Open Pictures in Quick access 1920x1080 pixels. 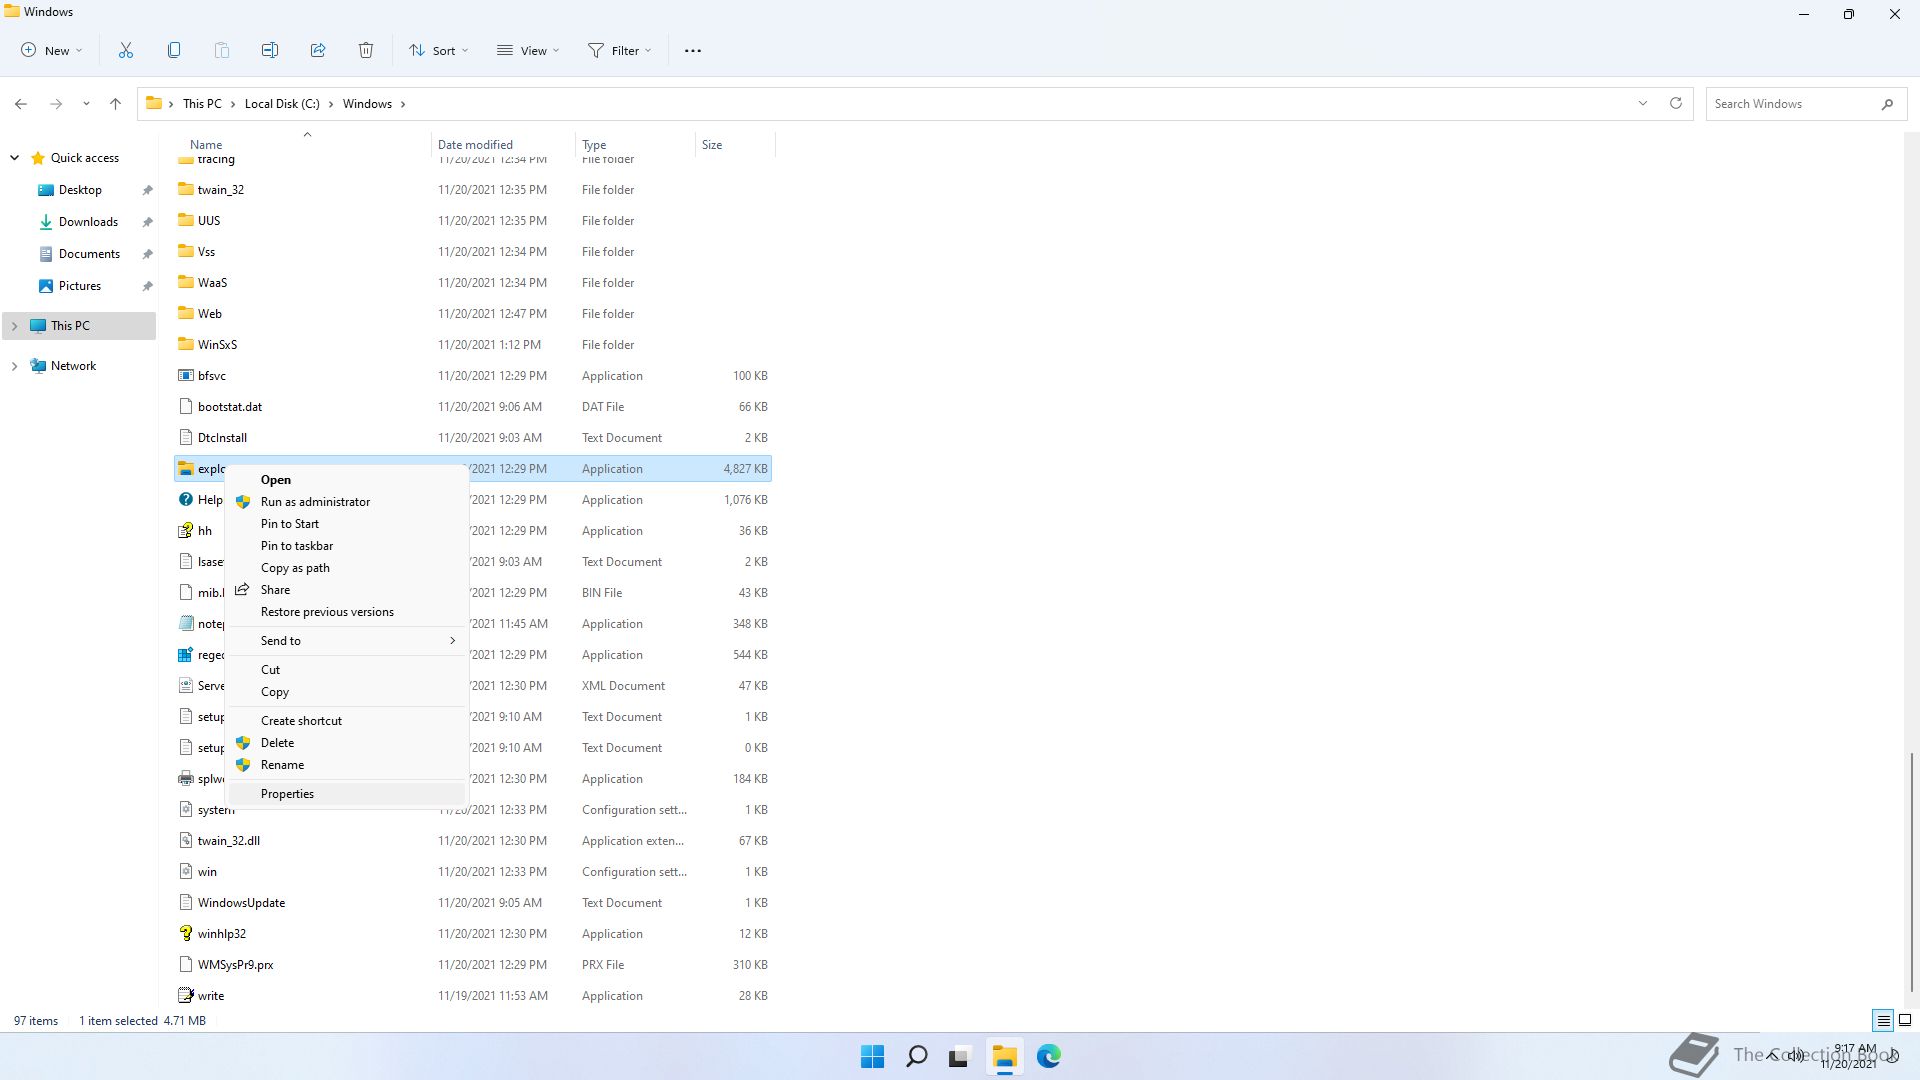(x=80, y=286)
